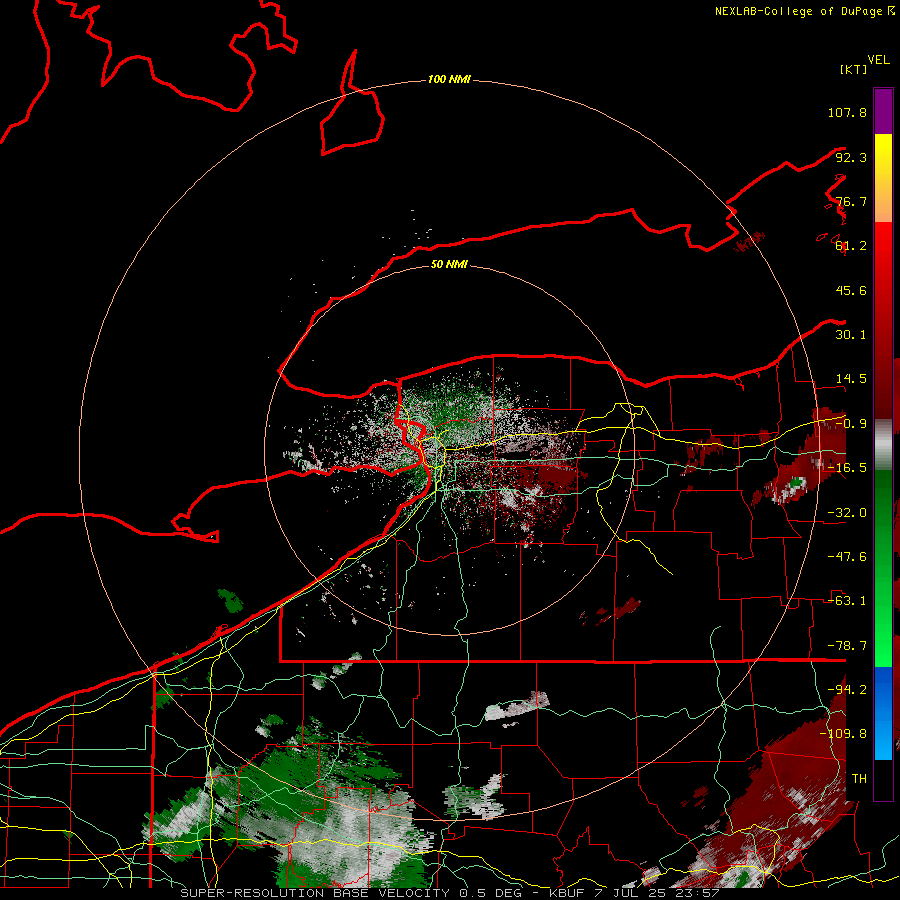
Task: Click the 92.3 velocity scale value
Action: point(851,157)
